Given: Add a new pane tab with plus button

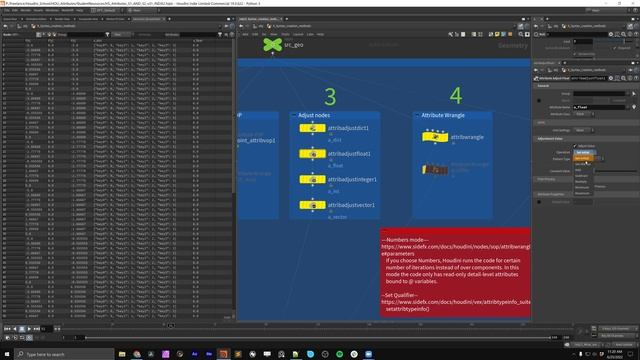Looking at the screenshot, I should 169,19.
